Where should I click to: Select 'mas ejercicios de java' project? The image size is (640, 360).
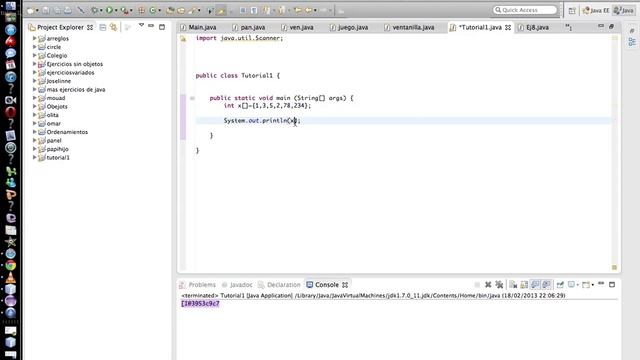pyautogui.click(x=71, y=89)
